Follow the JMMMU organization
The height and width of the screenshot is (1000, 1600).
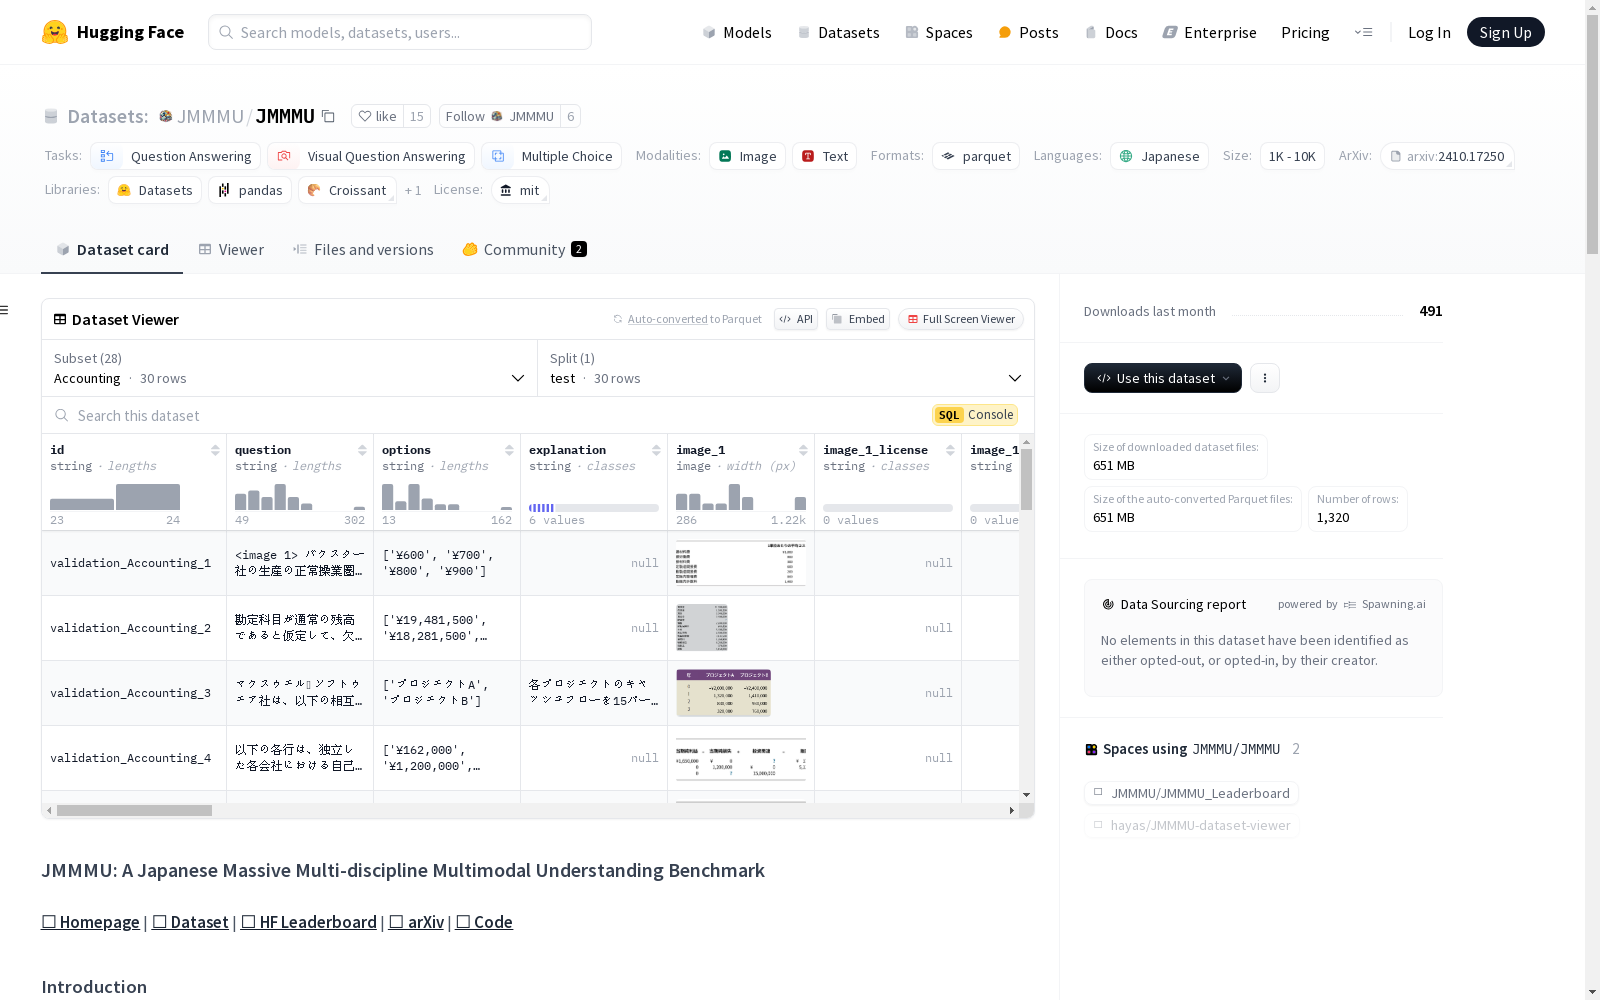point(500,116)
